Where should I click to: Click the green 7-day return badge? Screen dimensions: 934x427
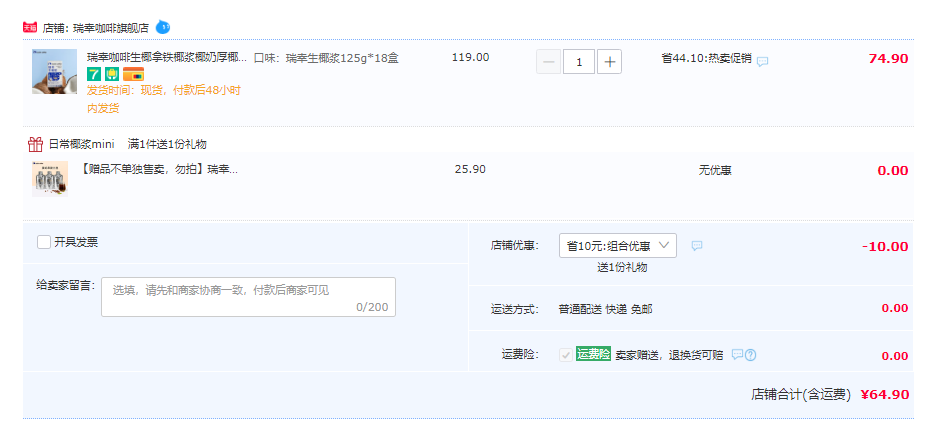(x=94, y=74)
